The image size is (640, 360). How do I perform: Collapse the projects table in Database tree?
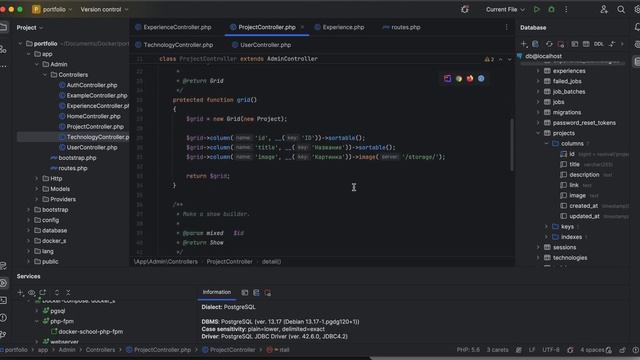(x=538, y=133)
